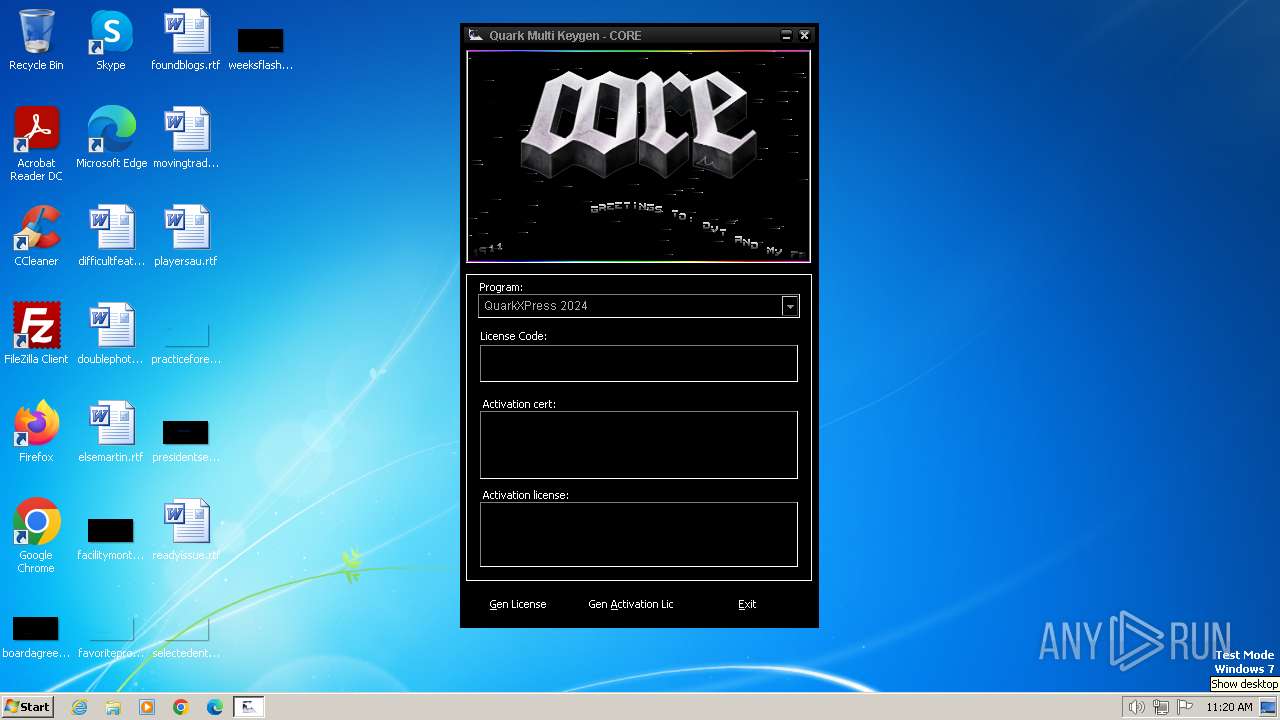Screen dimensions: 1280x720
Task: Select the difficultfeat document icon
Action: click(x=111, y=237)
